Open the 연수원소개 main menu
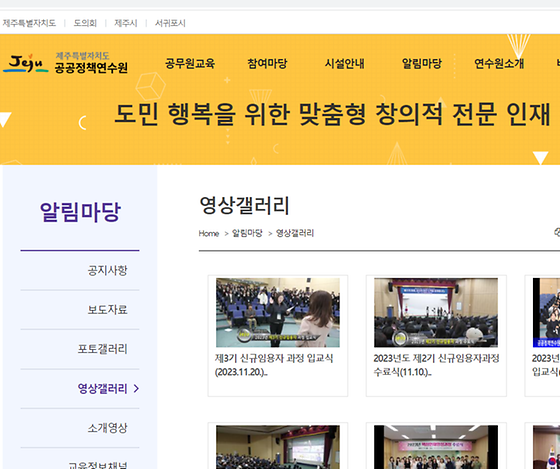560x469 pixels. coord(499,64)
